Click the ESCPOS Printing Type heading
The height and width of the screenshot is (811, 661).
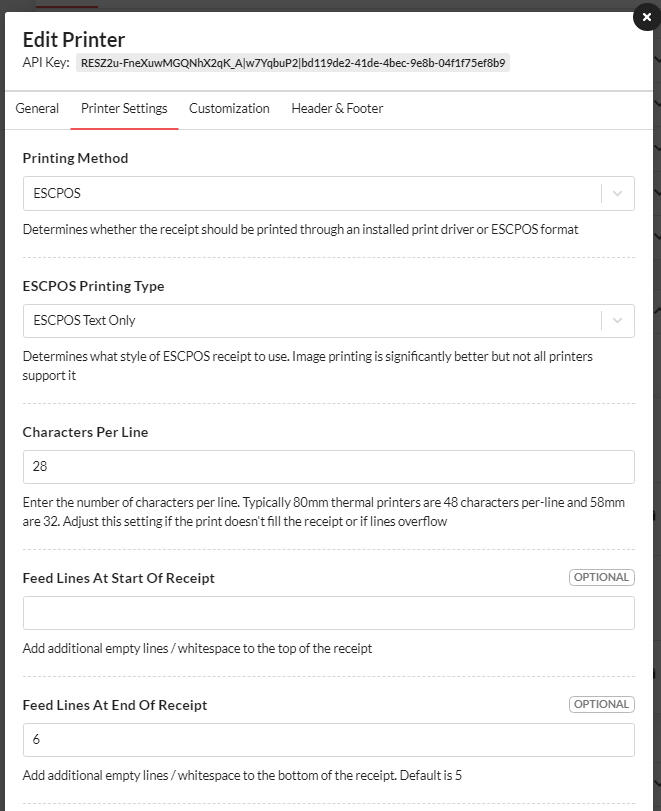tap(93, 286)
